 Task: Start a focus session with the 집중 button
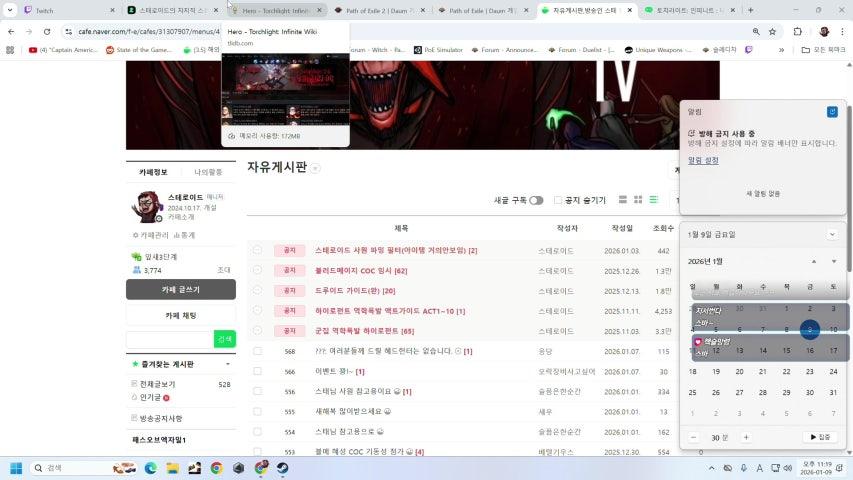coord(820,437)
